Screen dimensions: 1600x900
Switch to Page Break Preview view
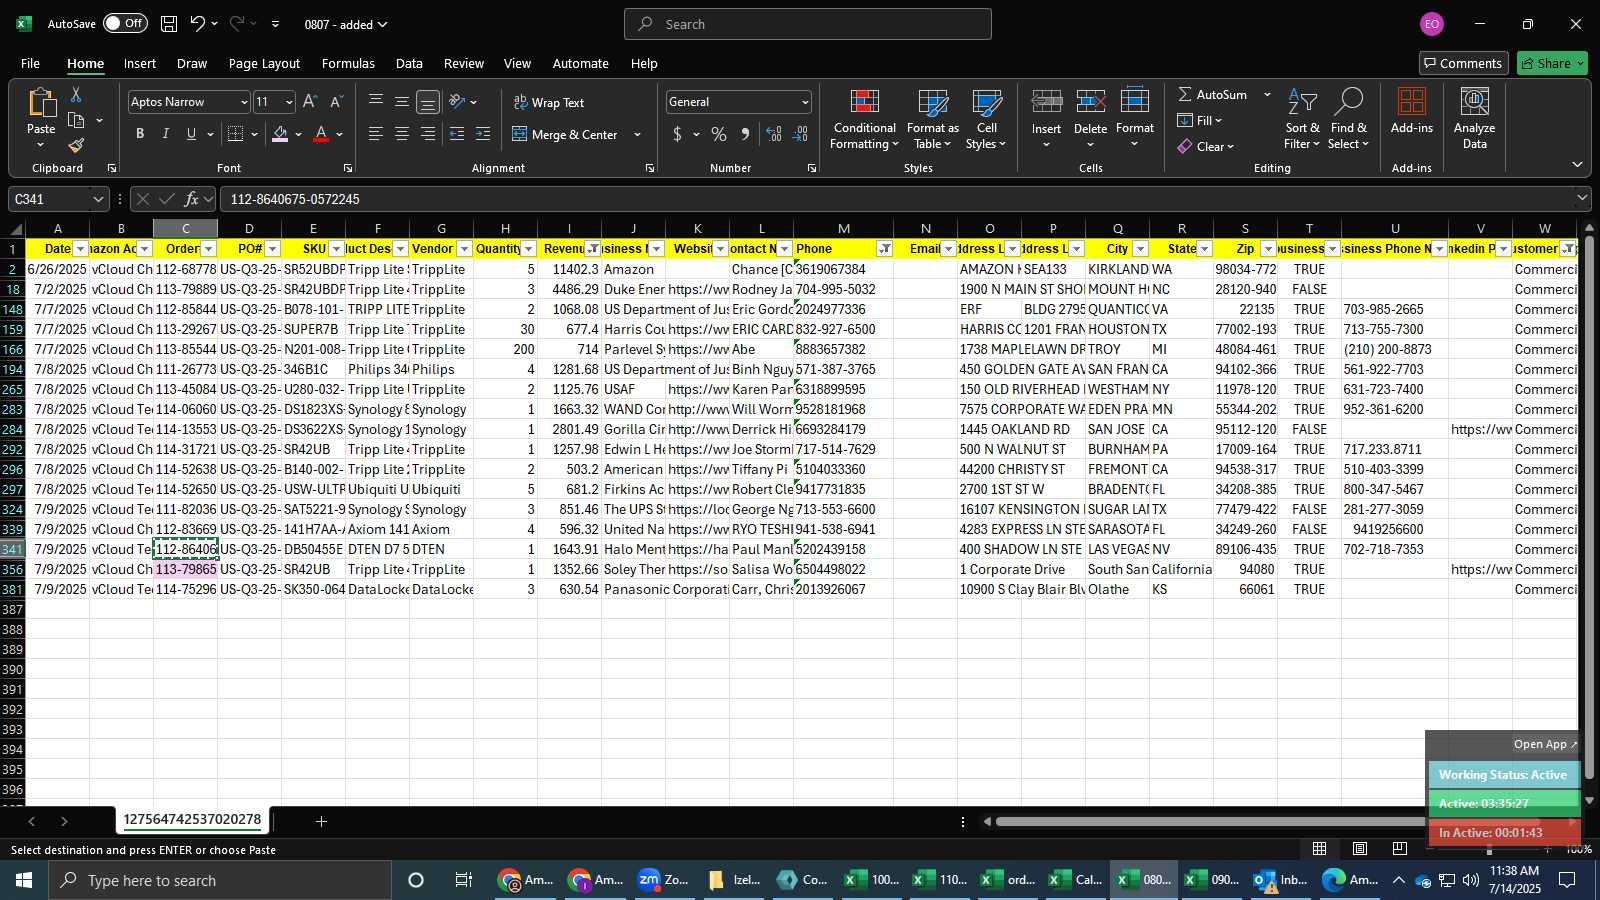tap(1399, 848)
